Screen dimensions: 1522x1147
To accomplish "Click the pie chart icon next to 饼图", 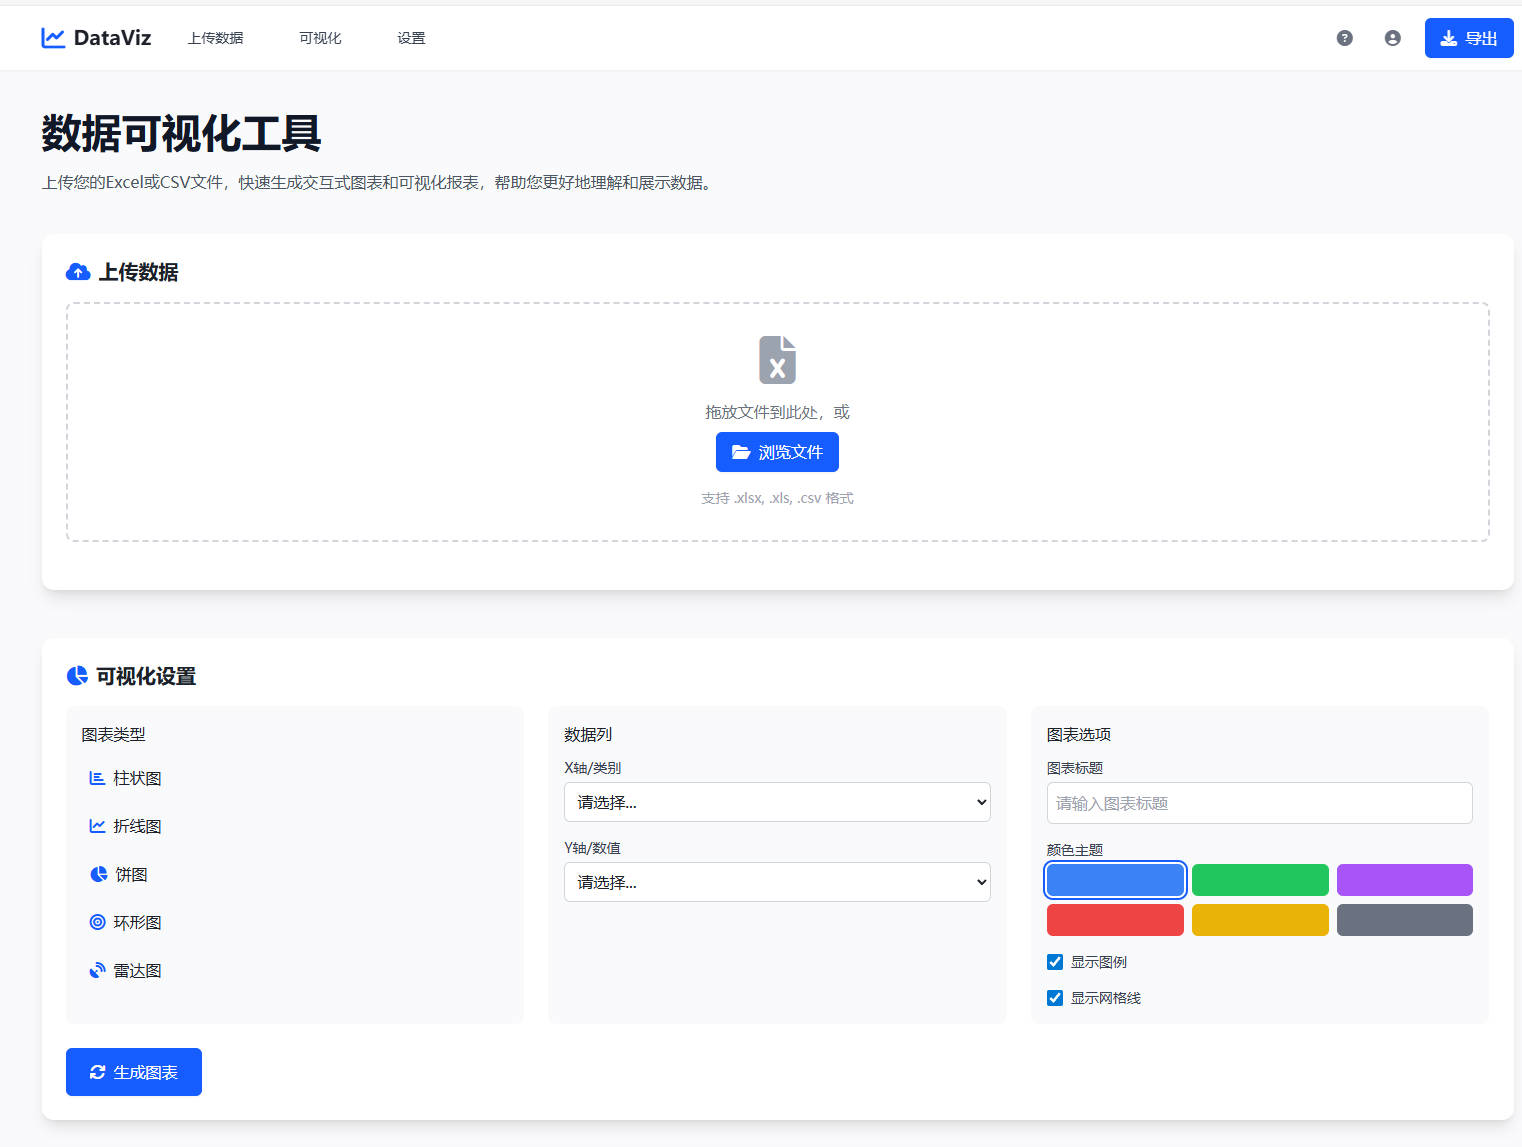I will pos(98,874).
